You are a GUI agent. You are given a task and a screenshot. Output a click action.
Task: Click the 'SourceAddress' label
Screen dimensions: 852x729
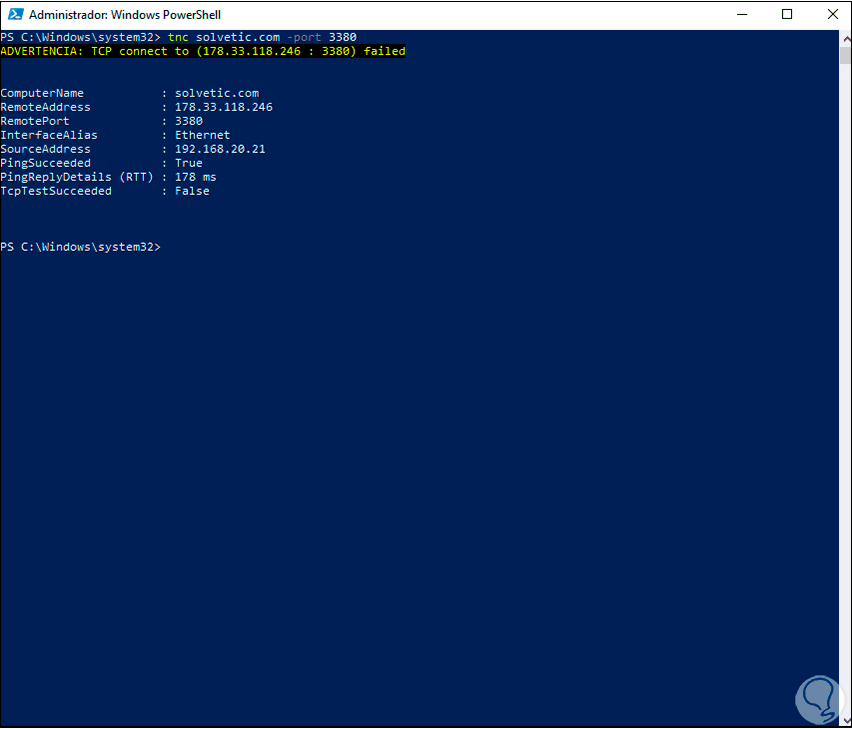click(46, 149)
